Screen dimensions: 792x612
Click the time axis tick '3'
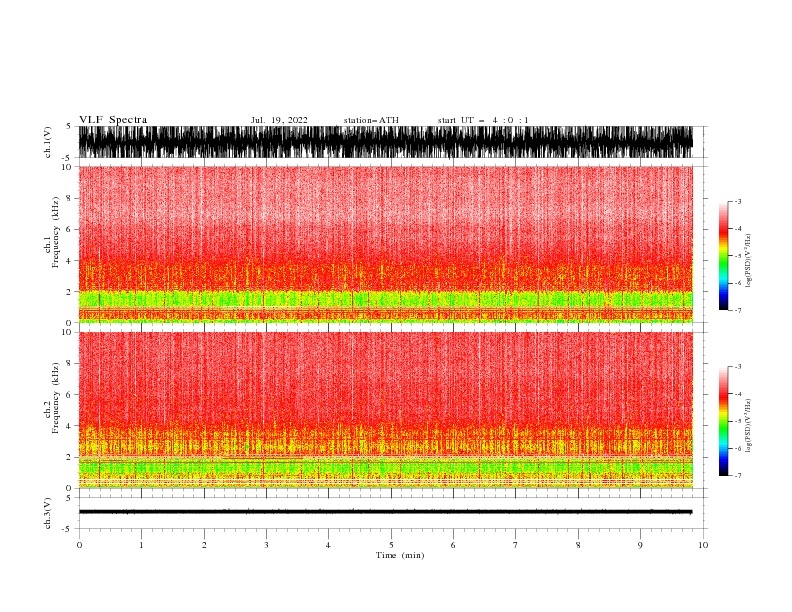(266, 545)
